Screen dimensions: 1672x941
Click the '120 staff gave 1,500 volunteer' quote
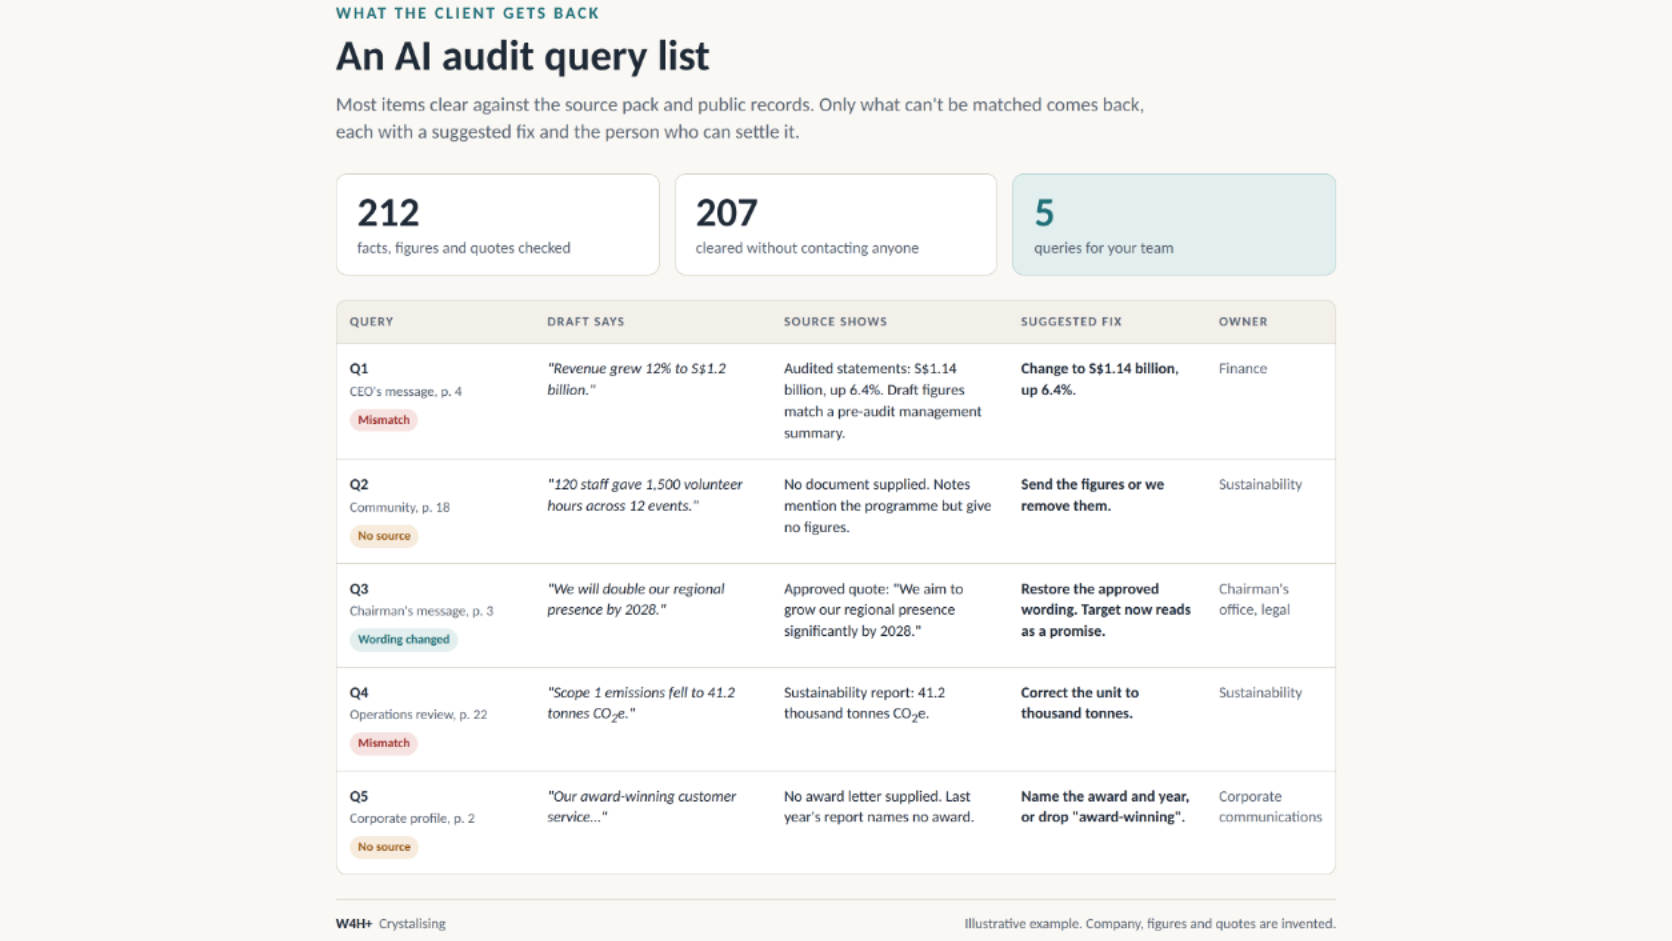(x=644, y=495)
